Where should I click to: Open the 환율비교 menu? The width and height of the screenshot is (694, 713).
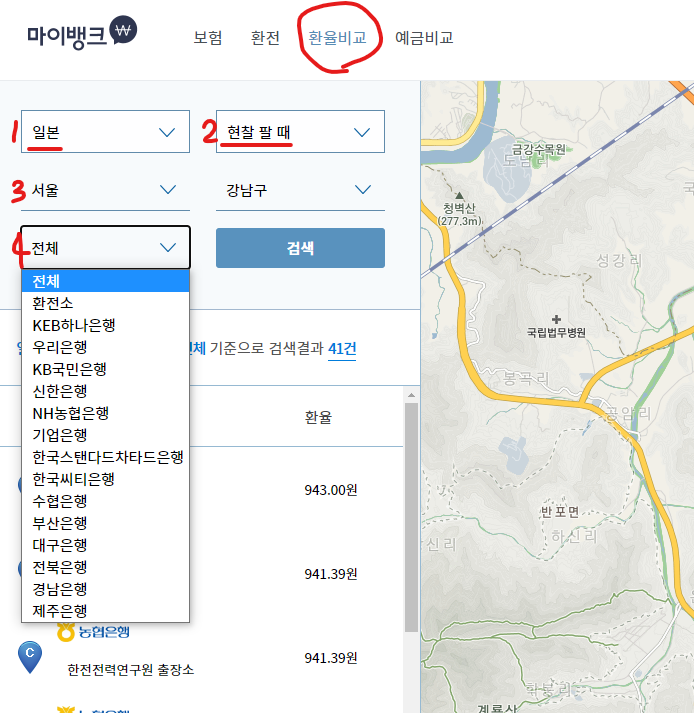click(x=337, y=38)
